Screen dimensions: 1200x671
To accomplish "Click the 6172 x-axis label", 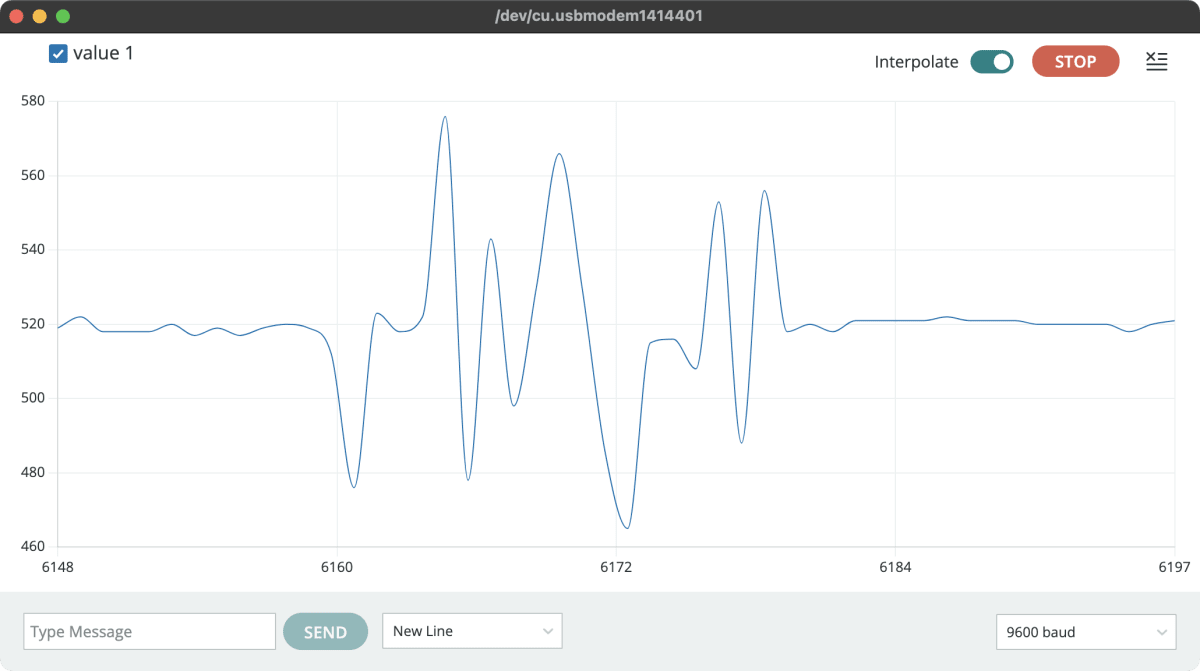I will click(616, 567).
